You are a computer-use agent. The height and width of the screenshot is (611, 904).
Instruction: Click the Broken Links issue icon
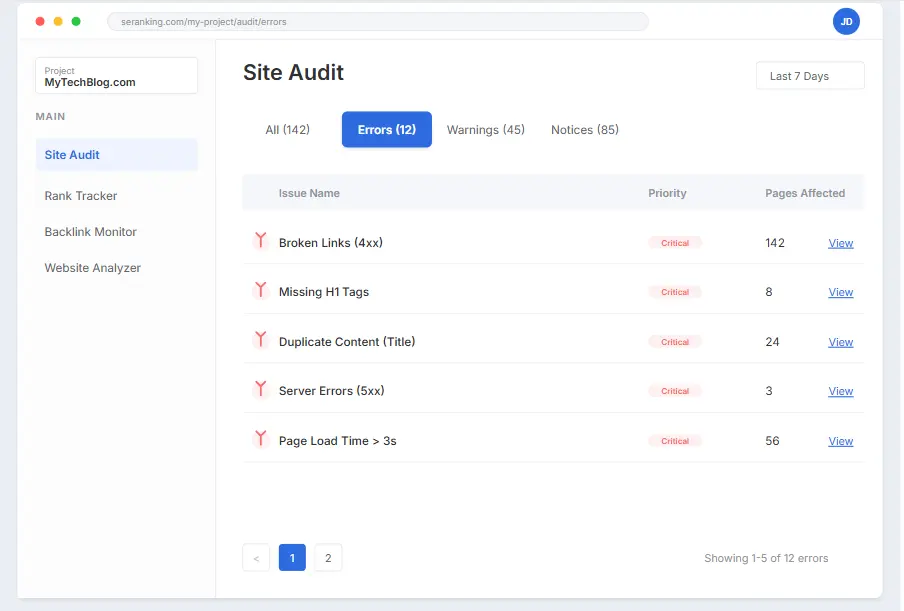click(x=260, y=240)
